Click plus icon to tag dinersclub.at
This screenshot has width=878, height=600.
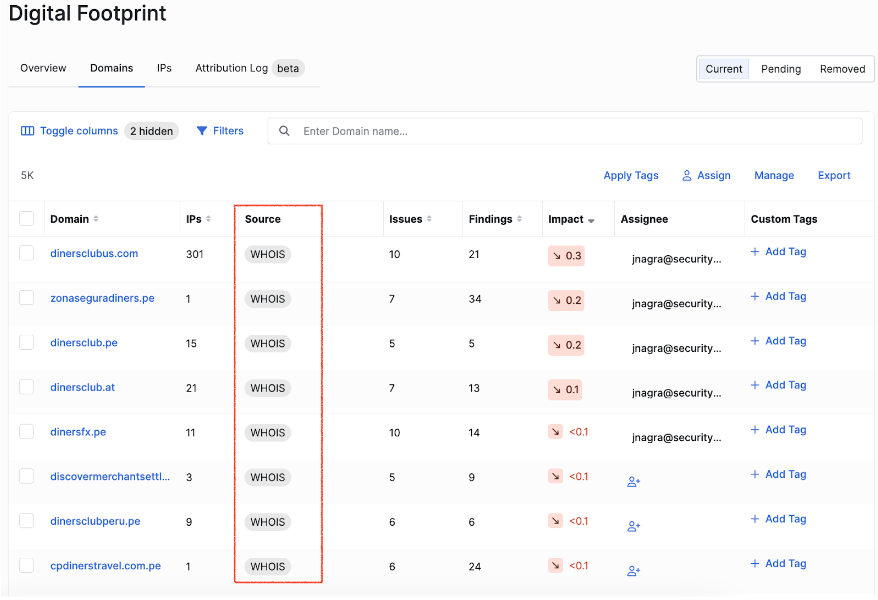pyautogui.click(x=755, y=385)
